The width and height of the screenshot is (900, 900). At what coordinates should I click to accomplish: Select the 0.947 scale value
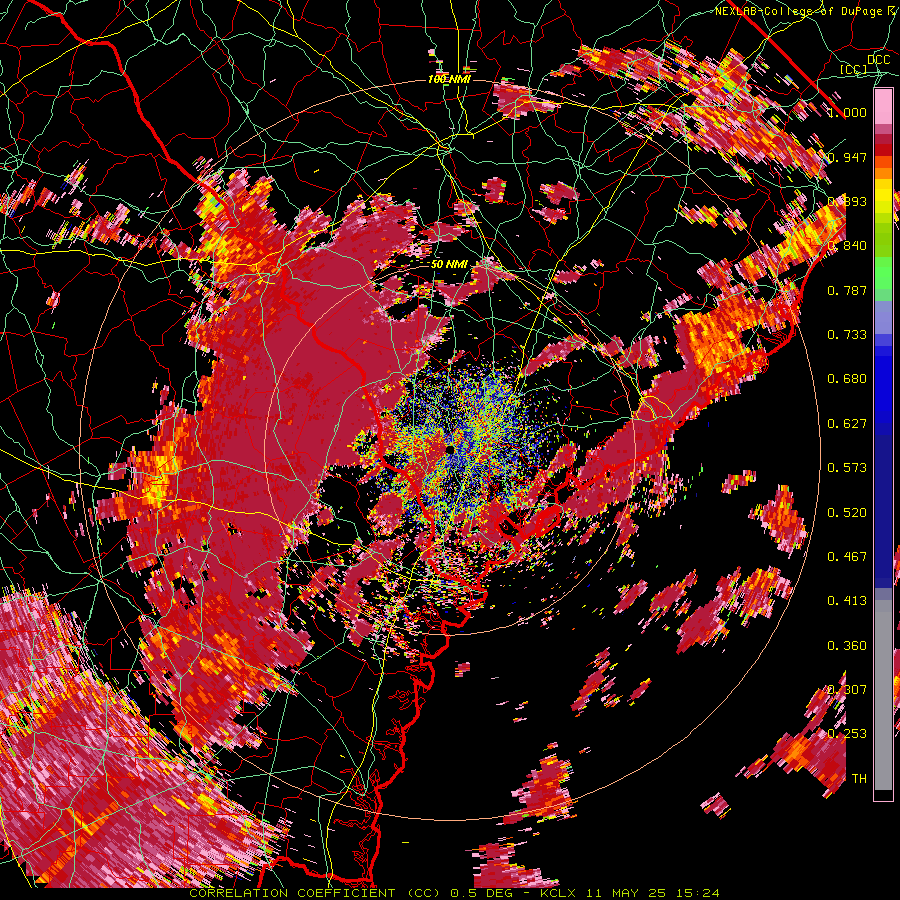point(847,157)
